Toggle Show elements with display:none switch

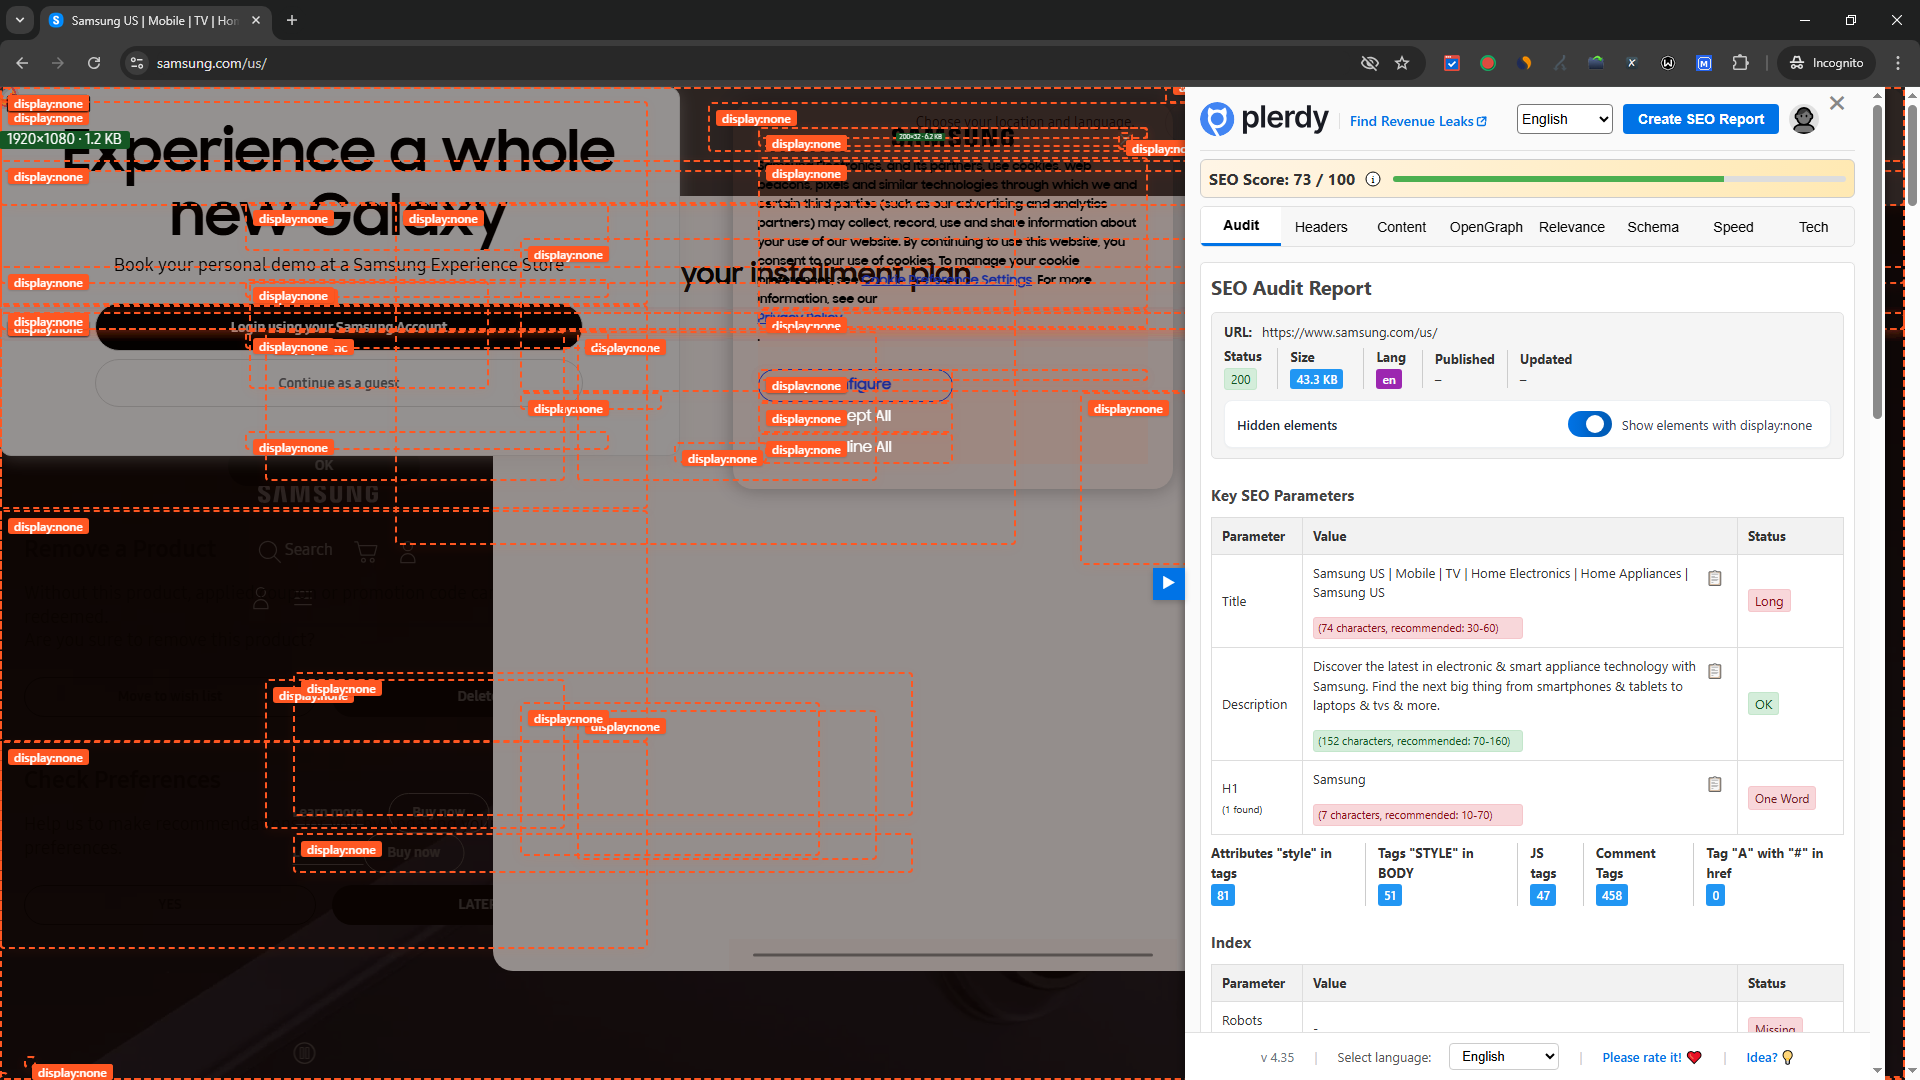[x=1589, y=425]
